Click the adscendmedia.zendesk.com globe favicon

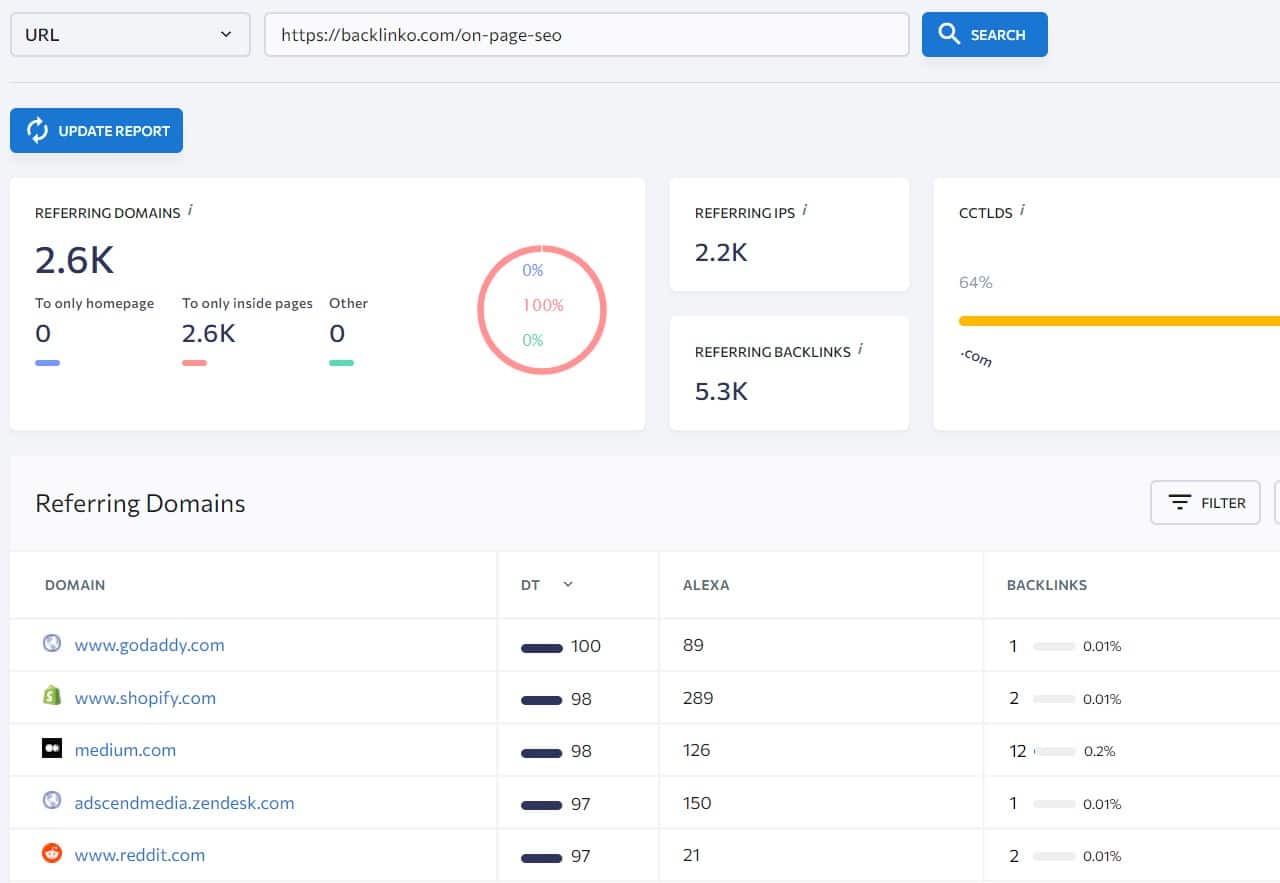pos(52,801)
